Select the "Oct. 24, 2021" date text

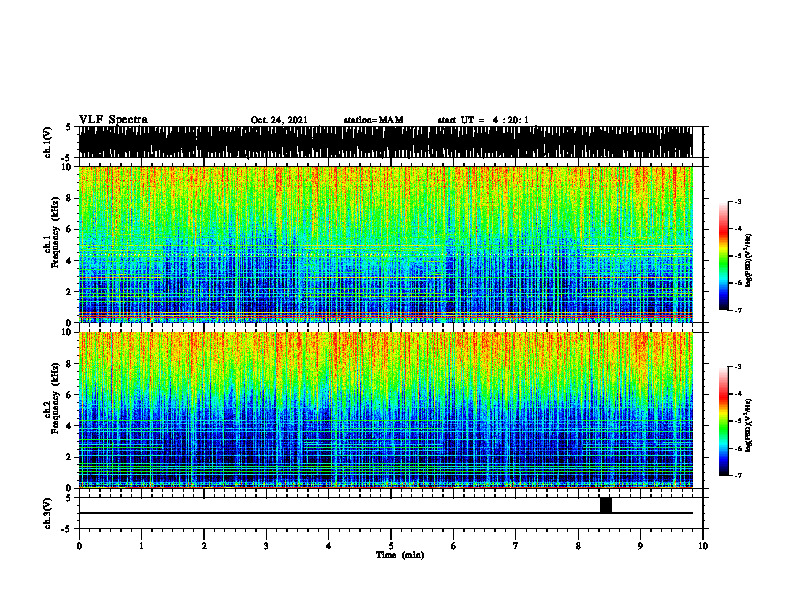click(x=279, y=120)
